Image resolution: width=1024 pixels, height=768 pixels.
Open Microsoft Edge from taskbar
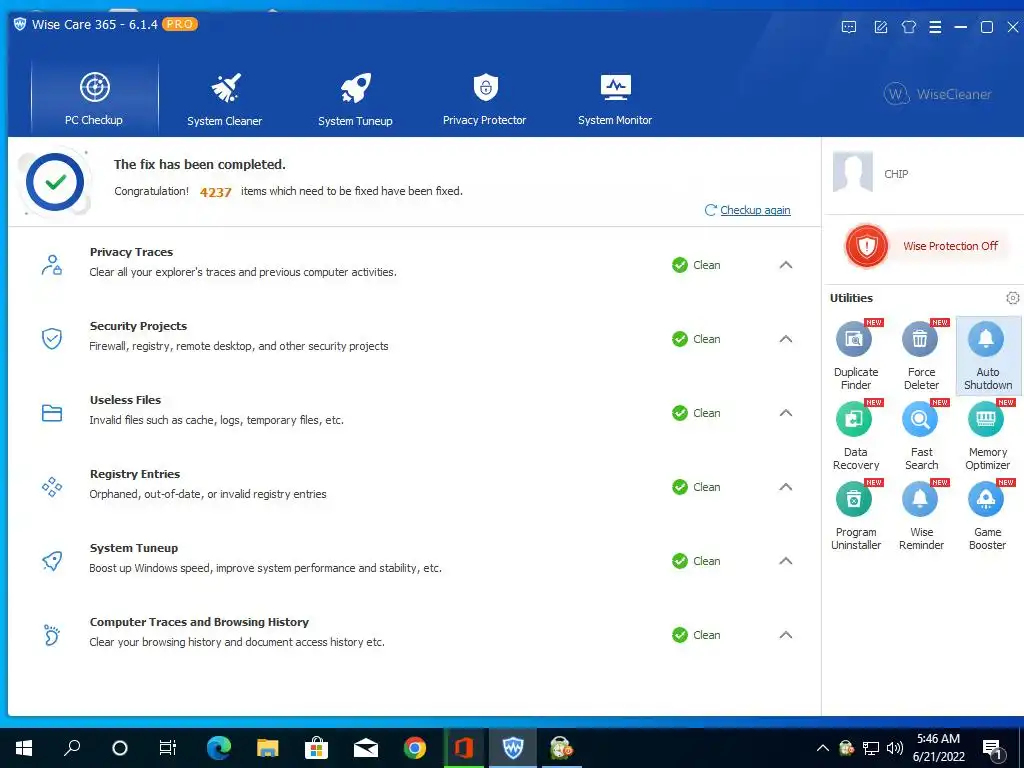pyautogui.click(x=219, y=748)
